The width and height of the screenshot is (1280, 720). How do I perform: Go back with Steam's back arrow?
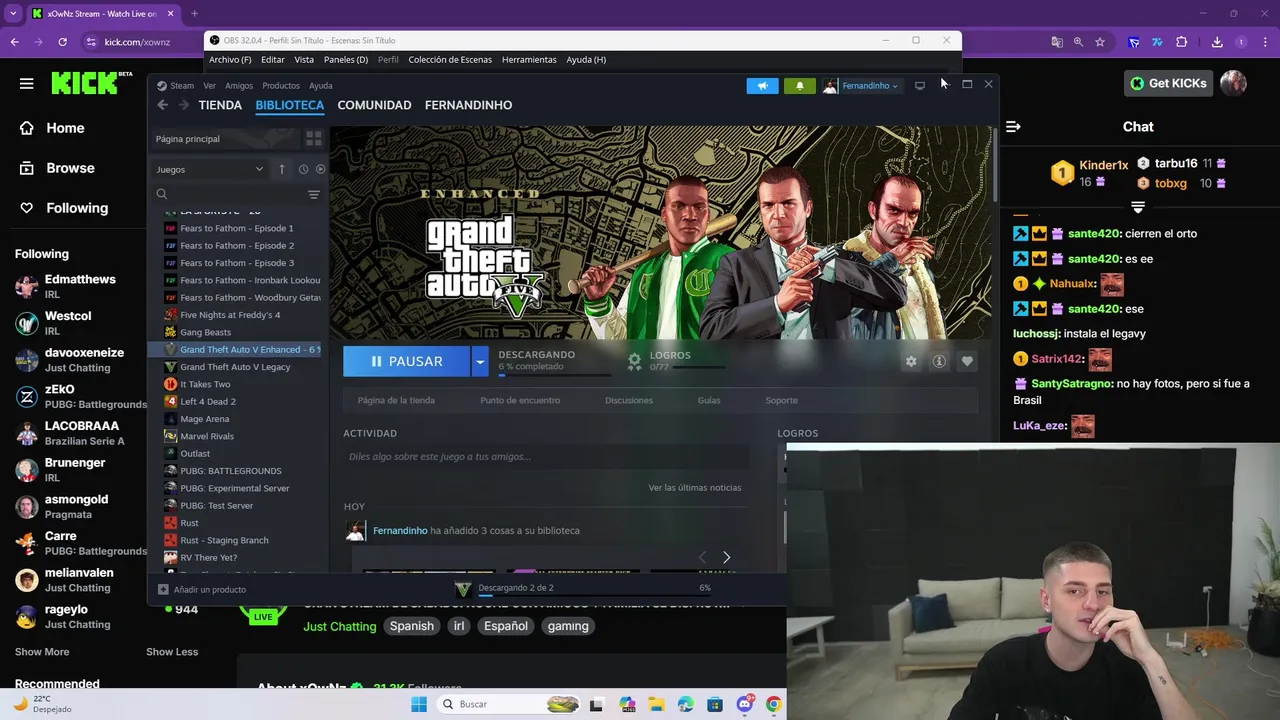tap(162, 105)
